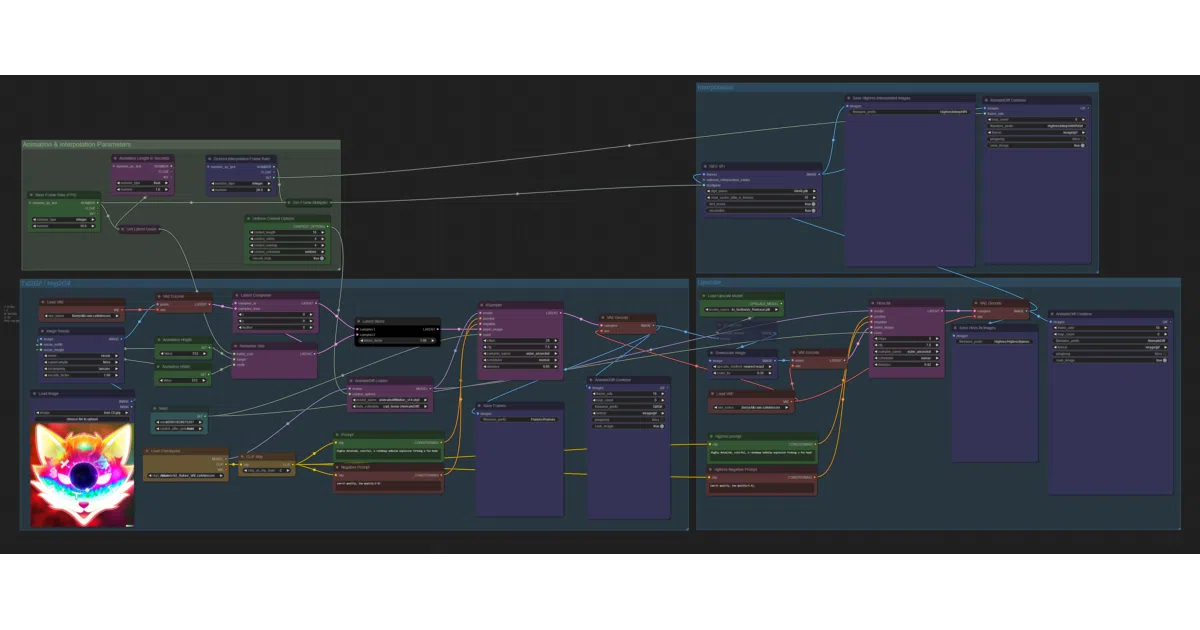Toggle fast_mode in RIFE VFI node
The image size is (1200, 630).
click(x=761, y=204)
